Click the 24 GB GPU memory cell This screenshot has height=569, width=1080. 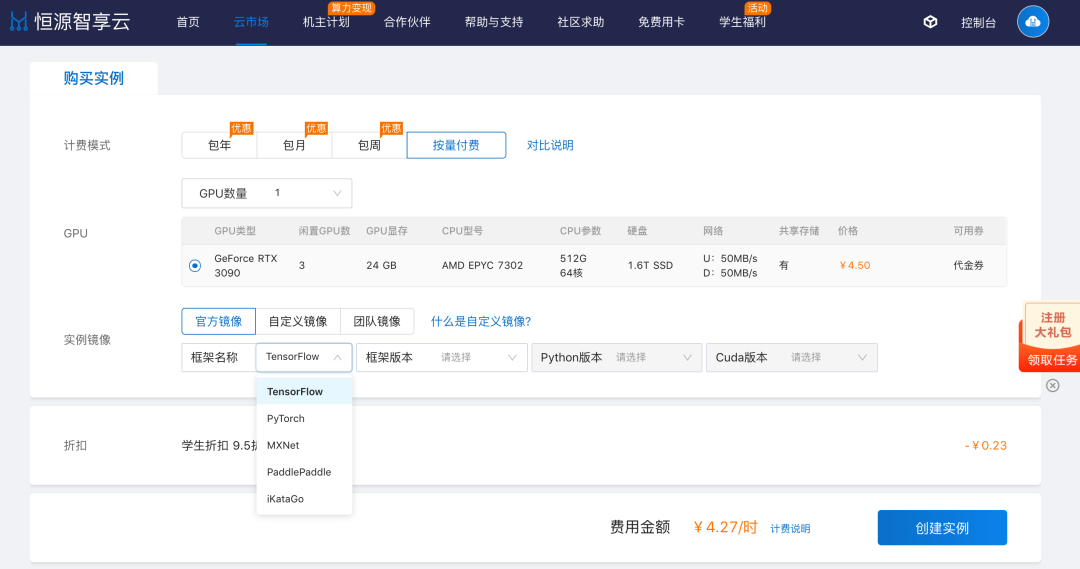381,265
